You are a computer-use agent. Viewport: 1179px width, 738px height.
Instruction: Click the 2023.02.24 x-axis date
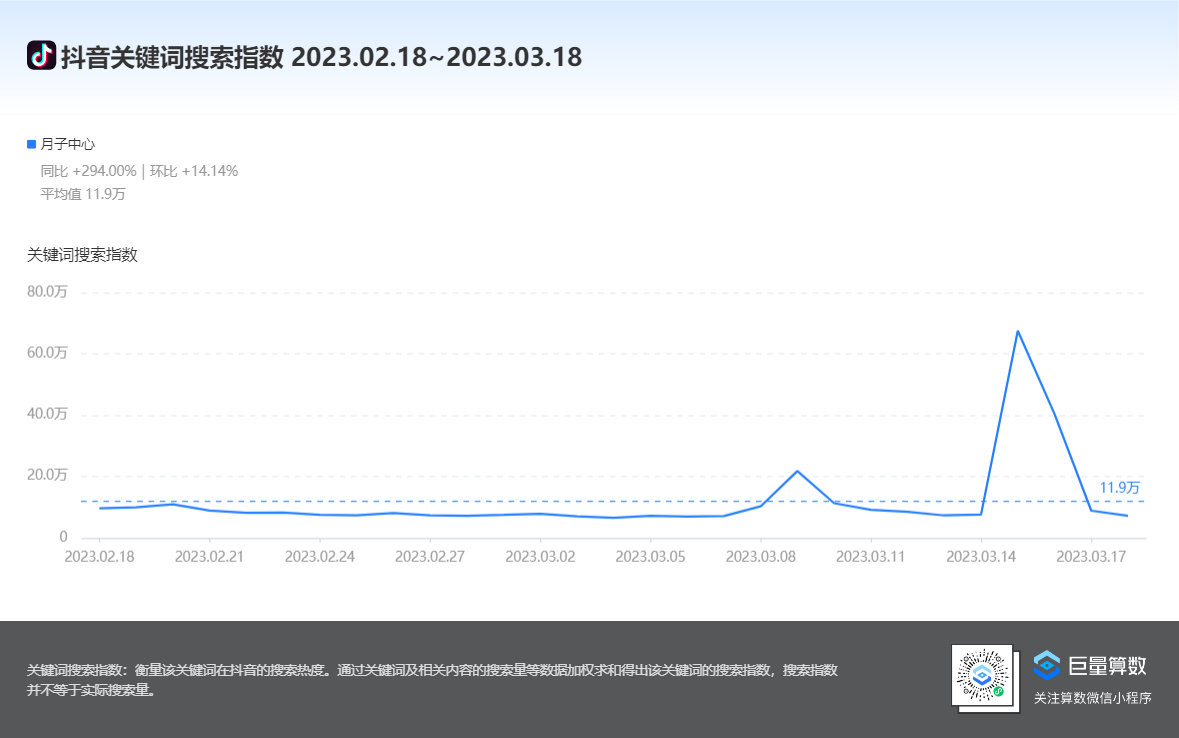[x=320, y=557]
